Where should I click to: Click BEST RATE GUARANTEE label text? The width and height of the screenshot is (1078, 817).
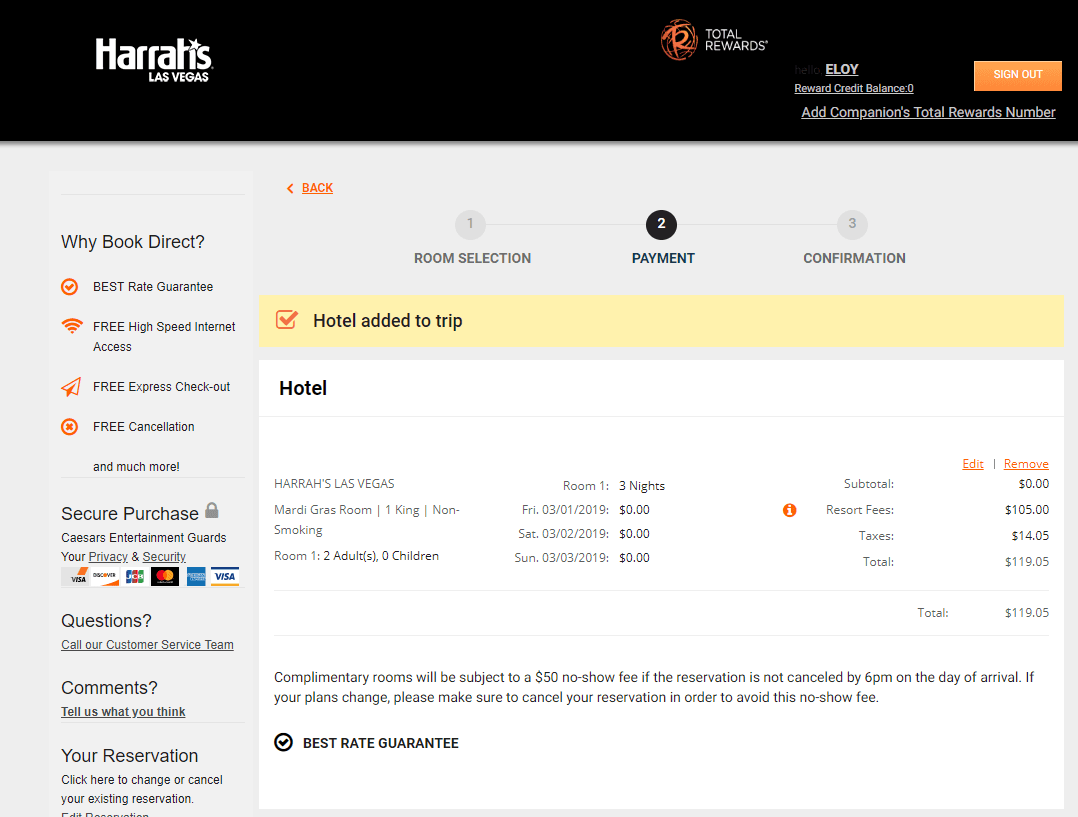pos(381,743)
